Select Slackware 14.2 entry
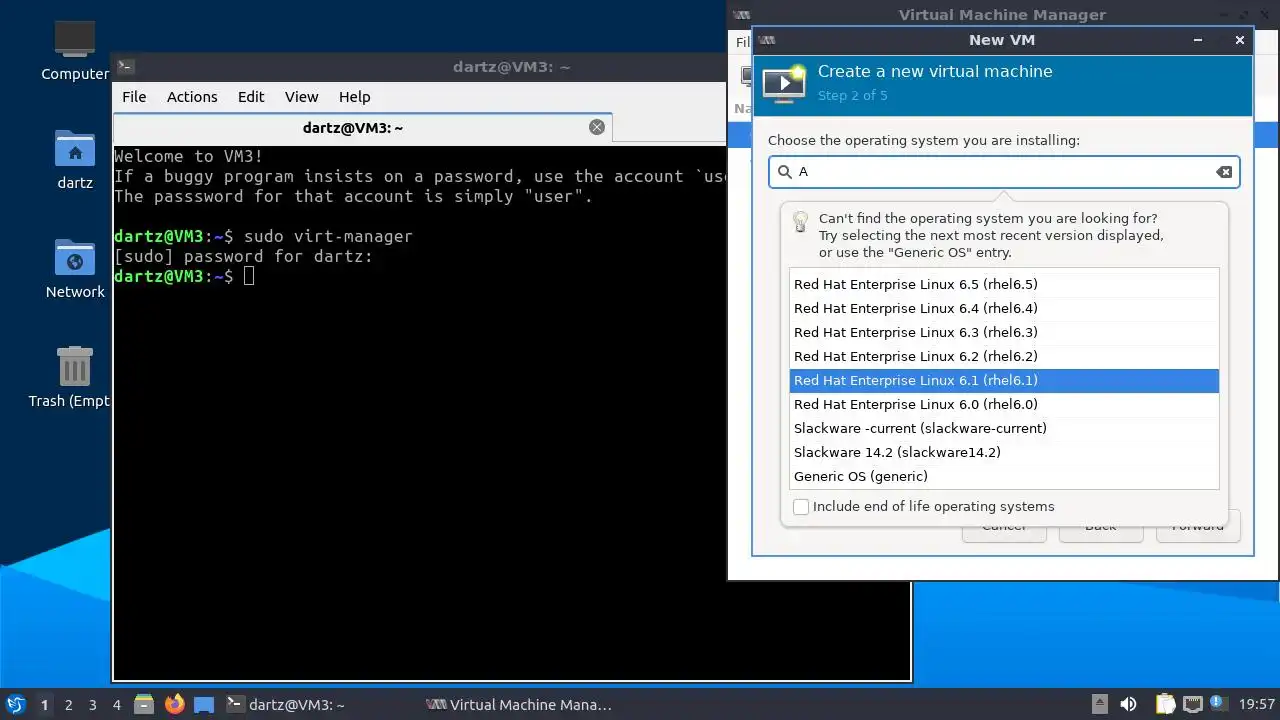The width and height of the screenshot is (1280, 720). [1004, 452]
